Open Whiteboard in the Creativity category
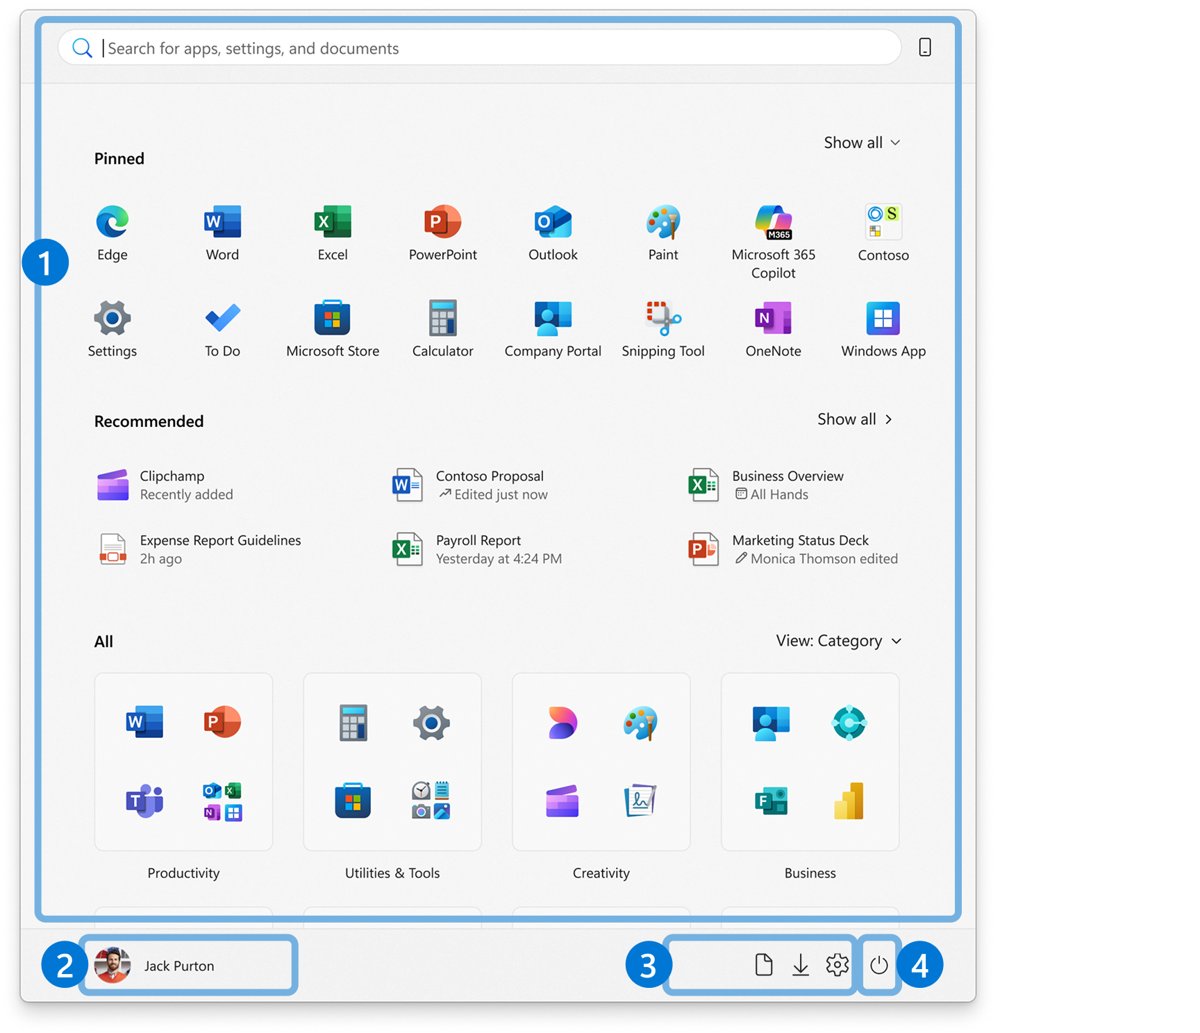 click(x=640, y=801)
